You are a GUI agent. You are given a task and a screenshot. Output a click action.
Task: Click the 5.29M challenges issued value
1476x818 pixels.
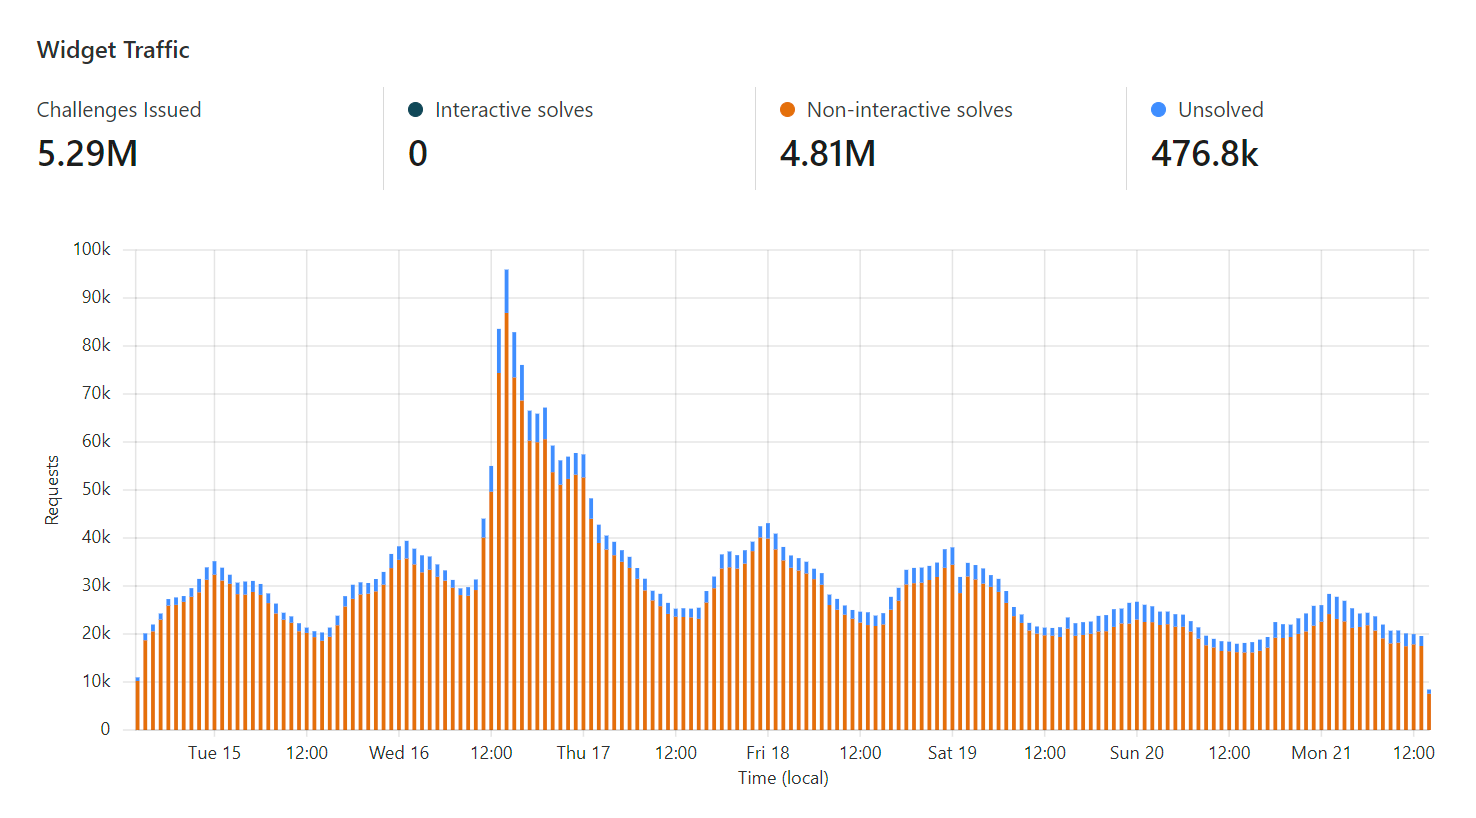click(87, 154)
